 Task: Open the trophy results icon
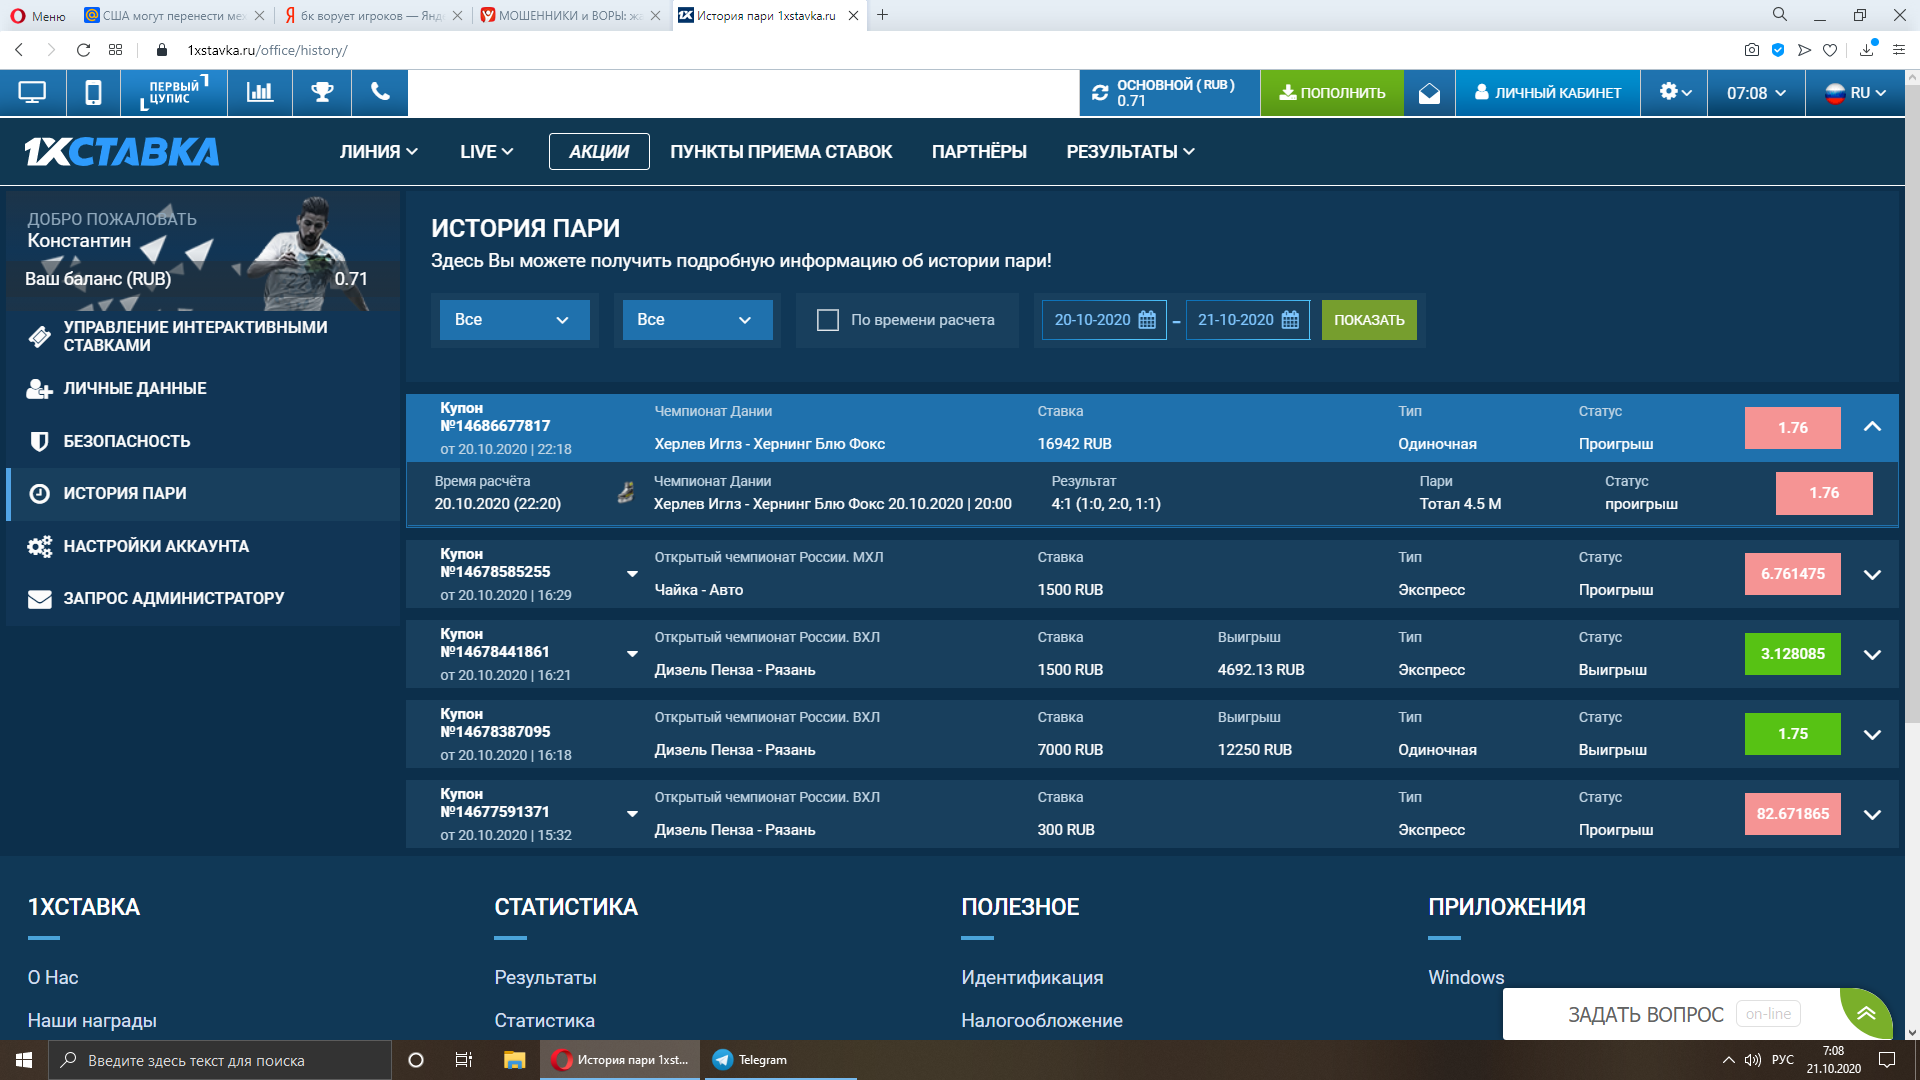tap(322, 93)
